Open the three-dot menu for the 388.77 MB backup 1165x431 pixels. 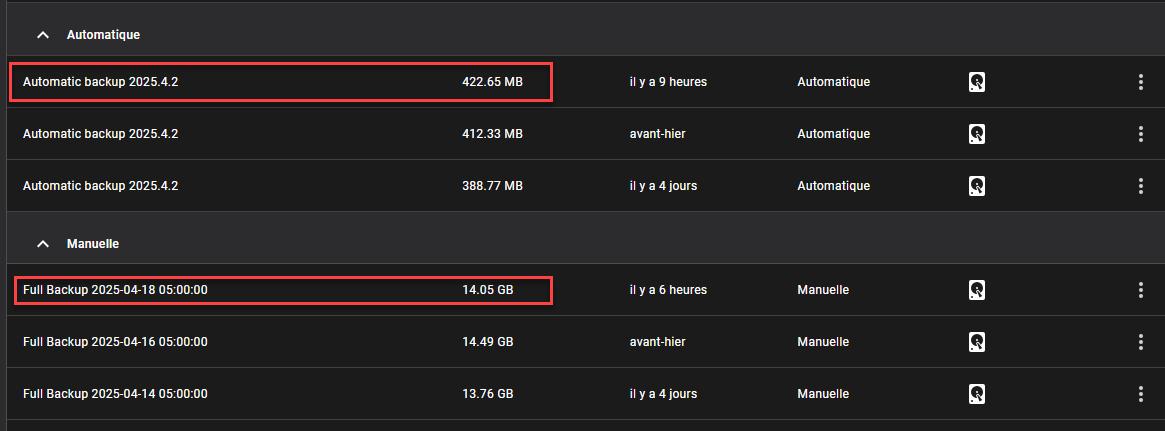click(x=1140, y=186)
